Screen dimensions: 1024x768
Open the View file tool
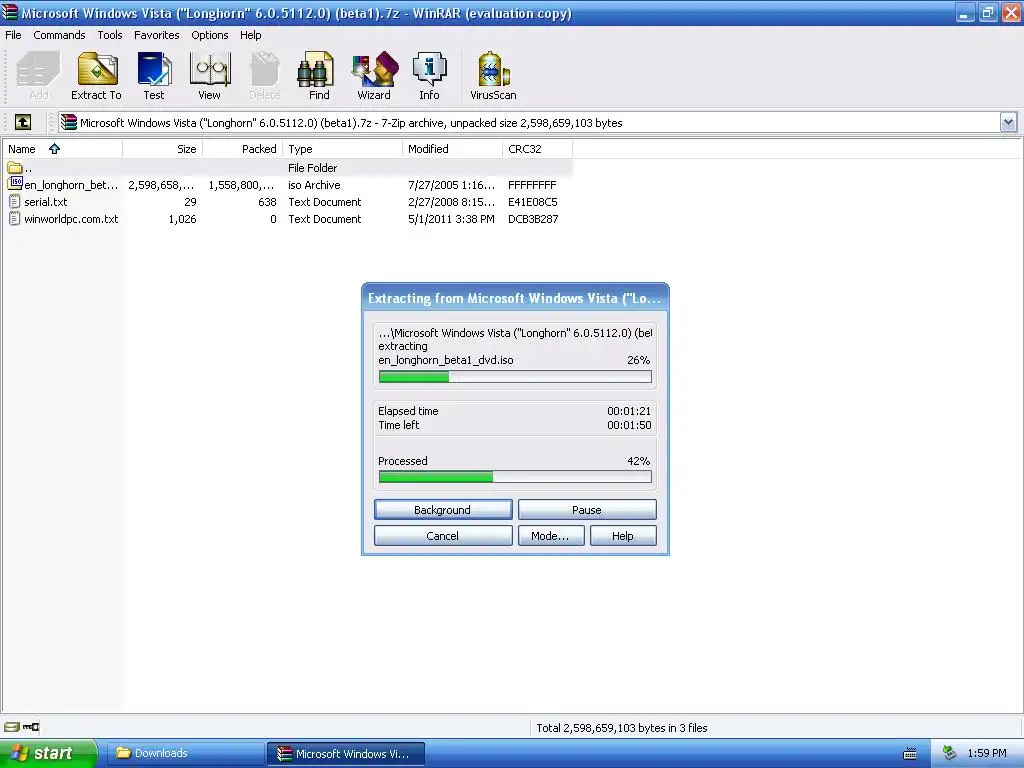[x=210, y=76]
